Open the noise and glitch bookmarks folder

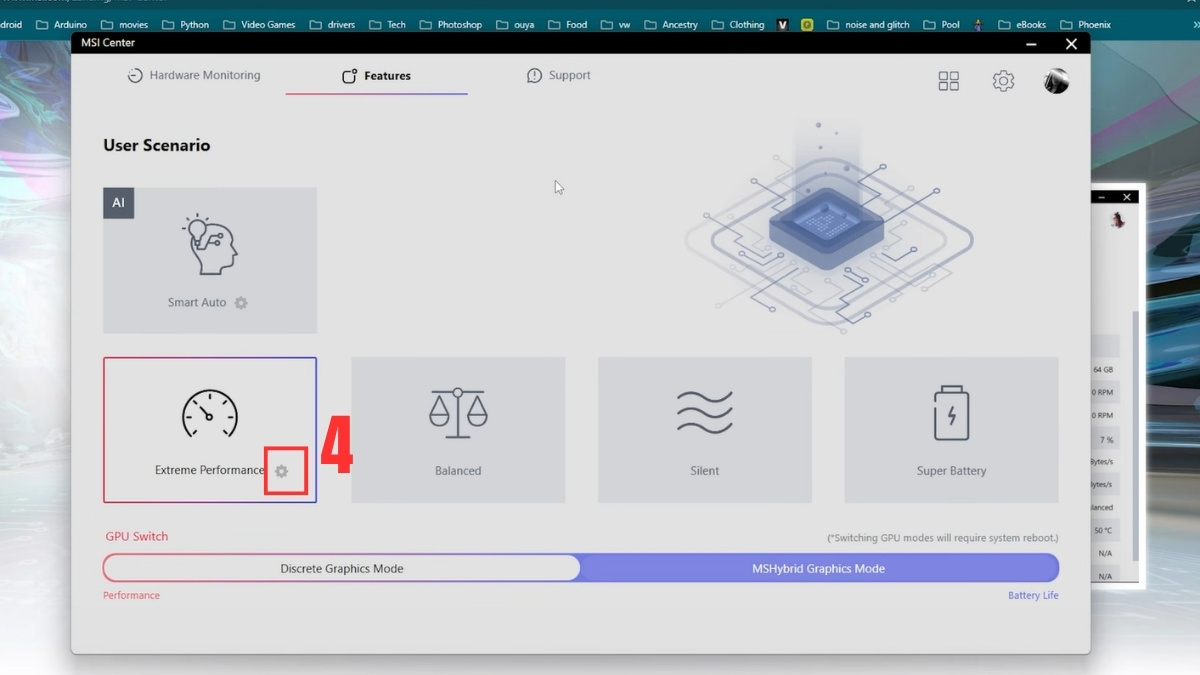868,24
